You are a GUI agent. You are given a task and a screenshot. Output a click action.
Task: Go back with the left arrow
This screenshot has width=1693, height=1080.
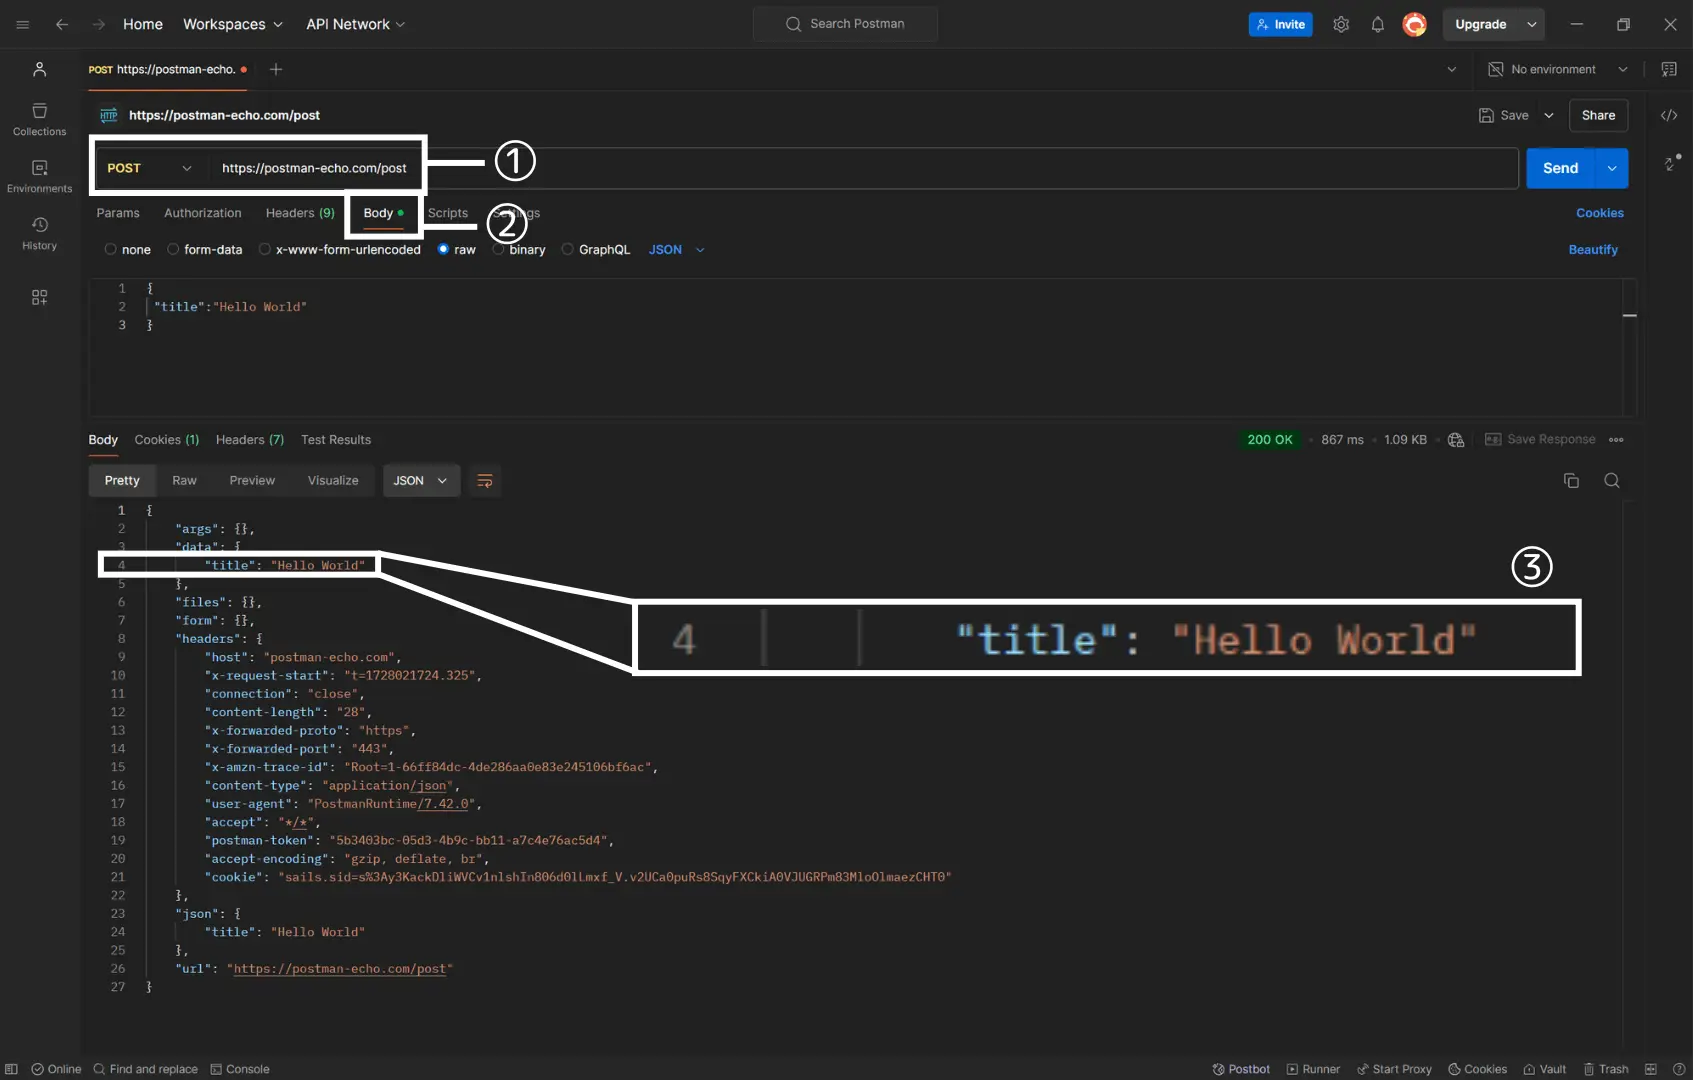point(62,24)
